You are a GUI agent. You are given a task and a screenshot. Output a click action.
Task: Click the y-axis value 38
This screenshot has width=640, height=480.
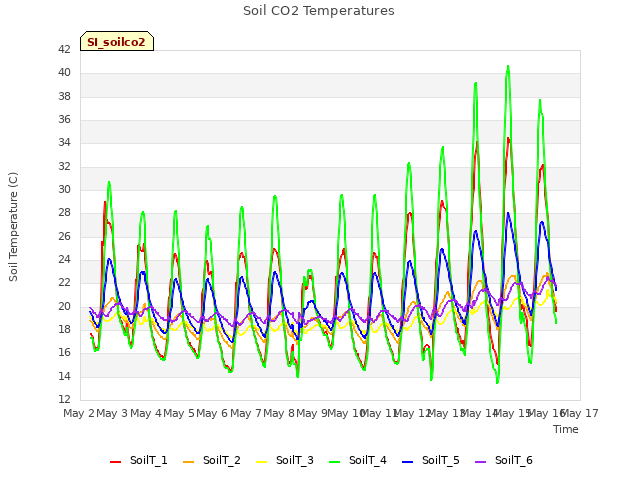64,96
